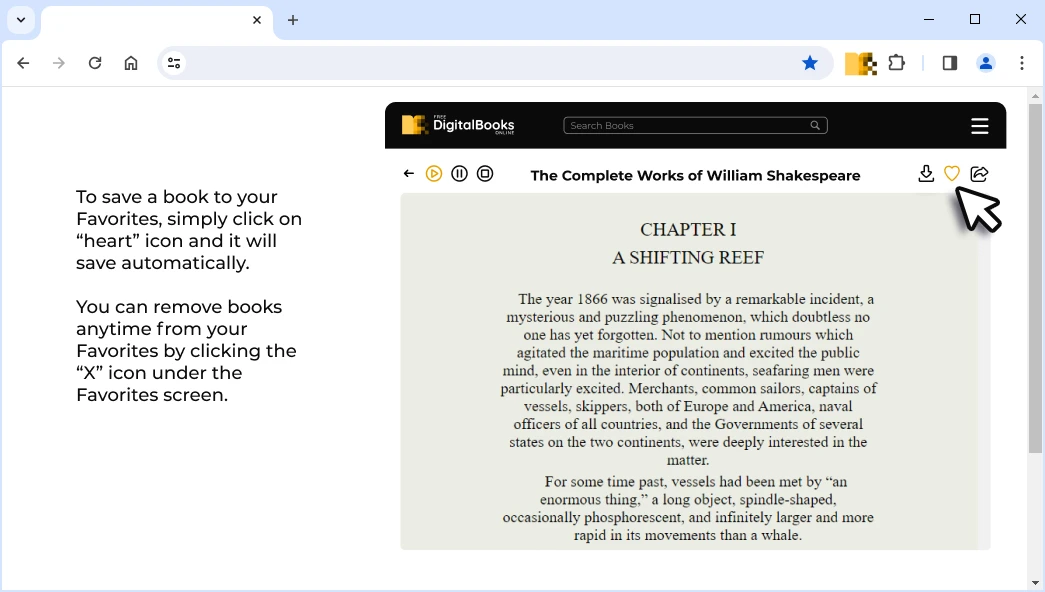The height and width of the screenshot is (592, 1045).
Task: Expand the Chrome three-dot menu
Action: [x=1021, y=63]
